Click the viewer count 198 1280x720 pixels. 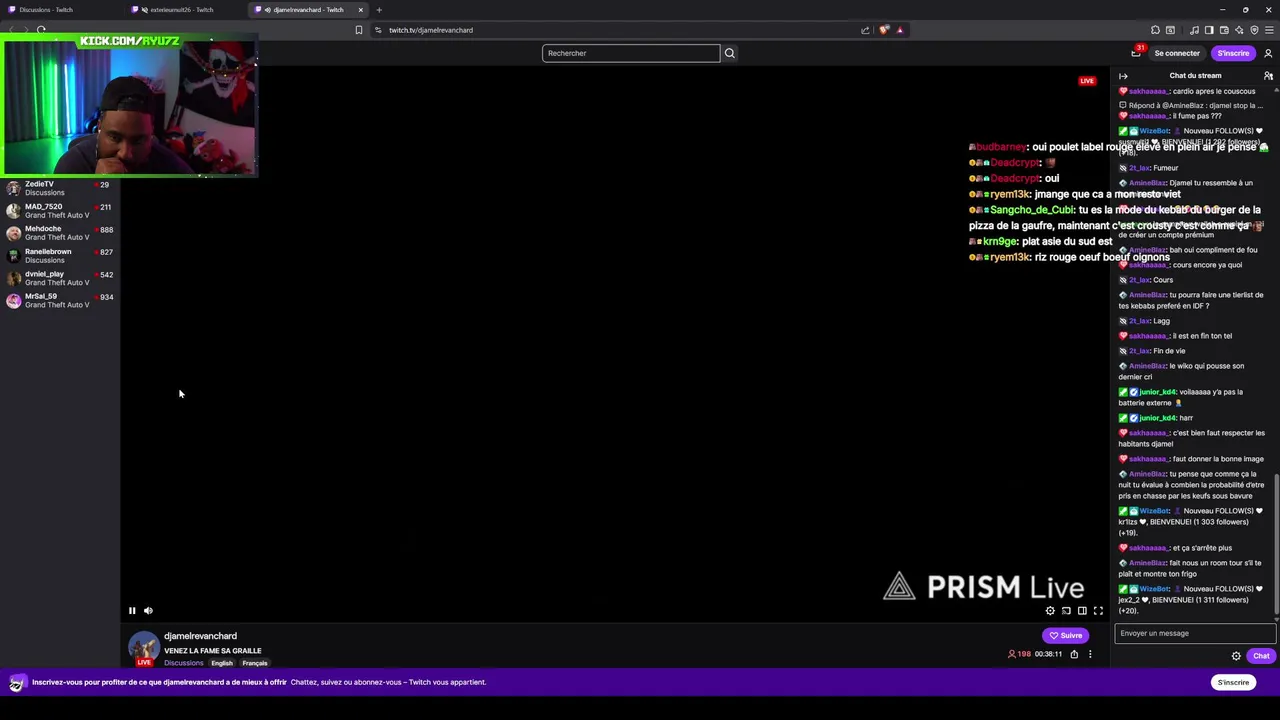point(1019,654)
